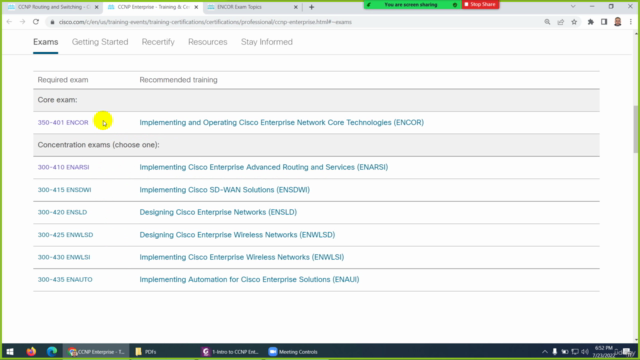
Task: Select the Getting Started tab
Action: (100, 42)
